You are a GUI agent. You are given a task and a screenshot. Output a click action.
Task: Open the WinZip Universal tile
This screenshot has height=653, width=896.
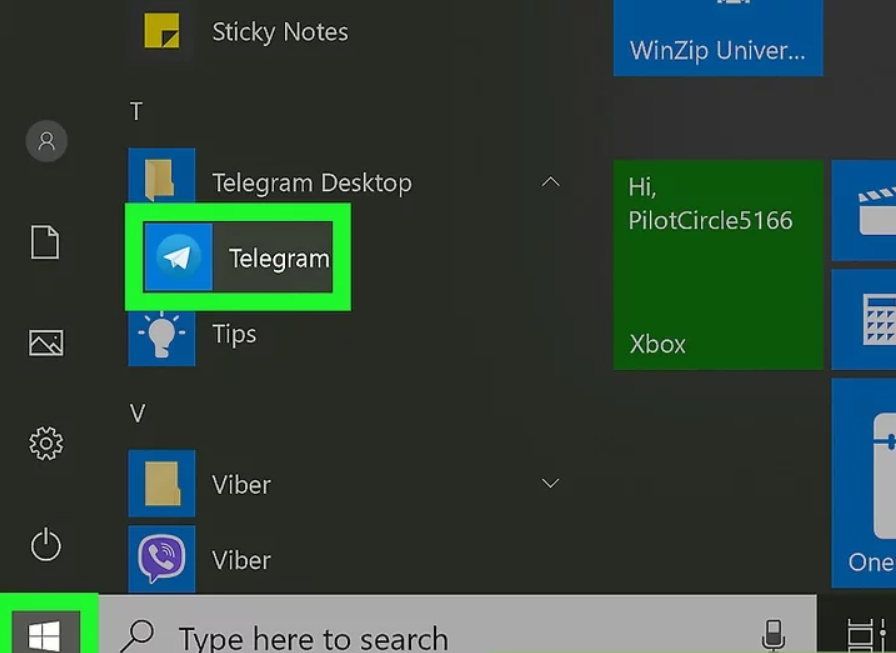pyautogui.click(x=717, y=38)
